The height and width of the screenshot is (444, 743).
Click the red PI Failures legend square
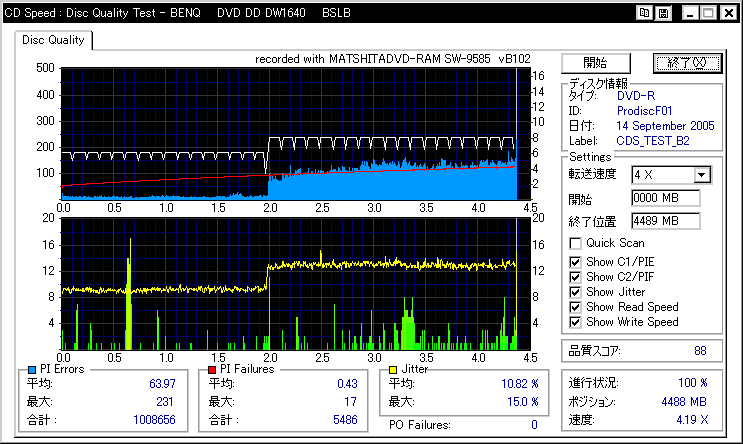click(x=211, y=370)
